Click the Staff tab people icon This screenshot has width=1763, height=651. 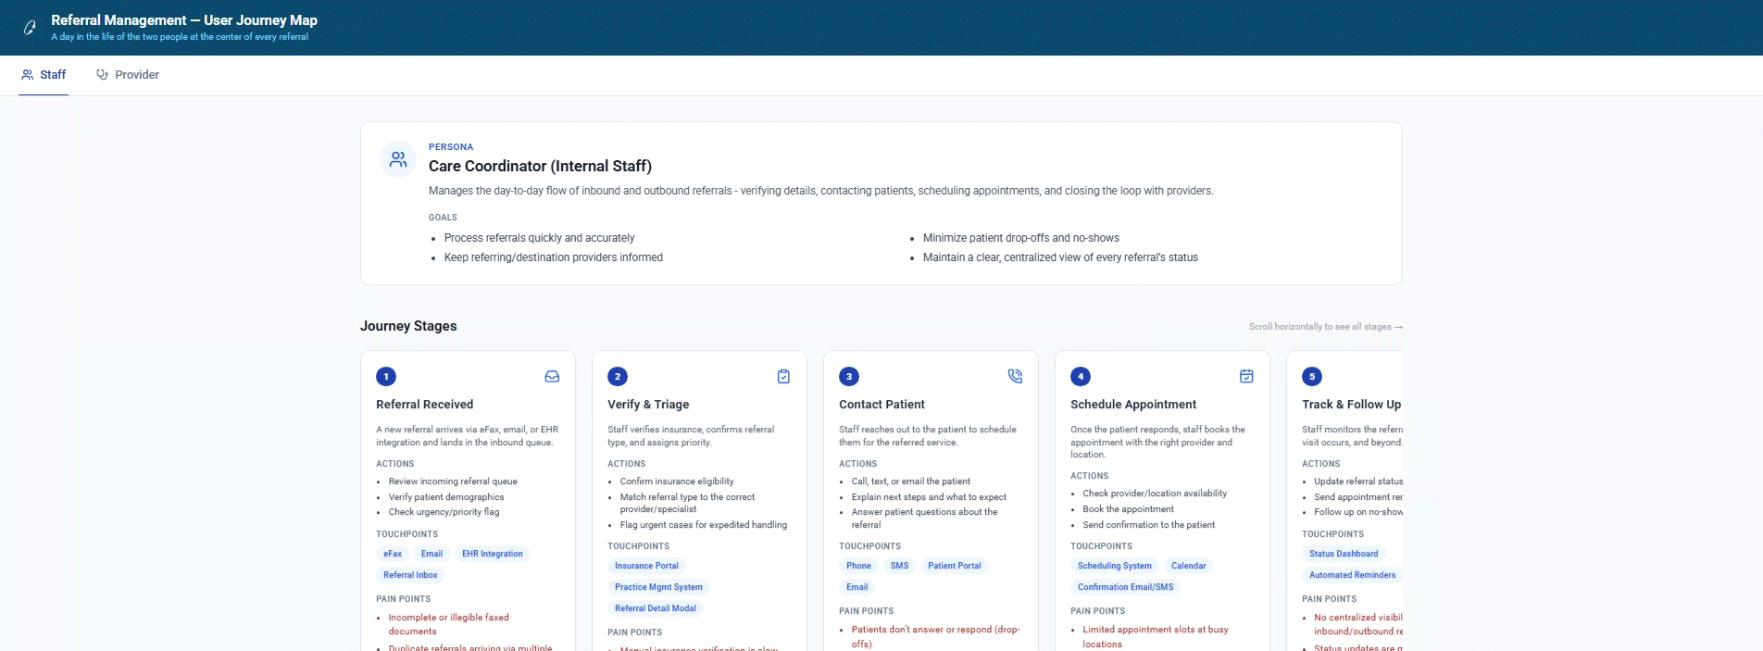point(27,75)
